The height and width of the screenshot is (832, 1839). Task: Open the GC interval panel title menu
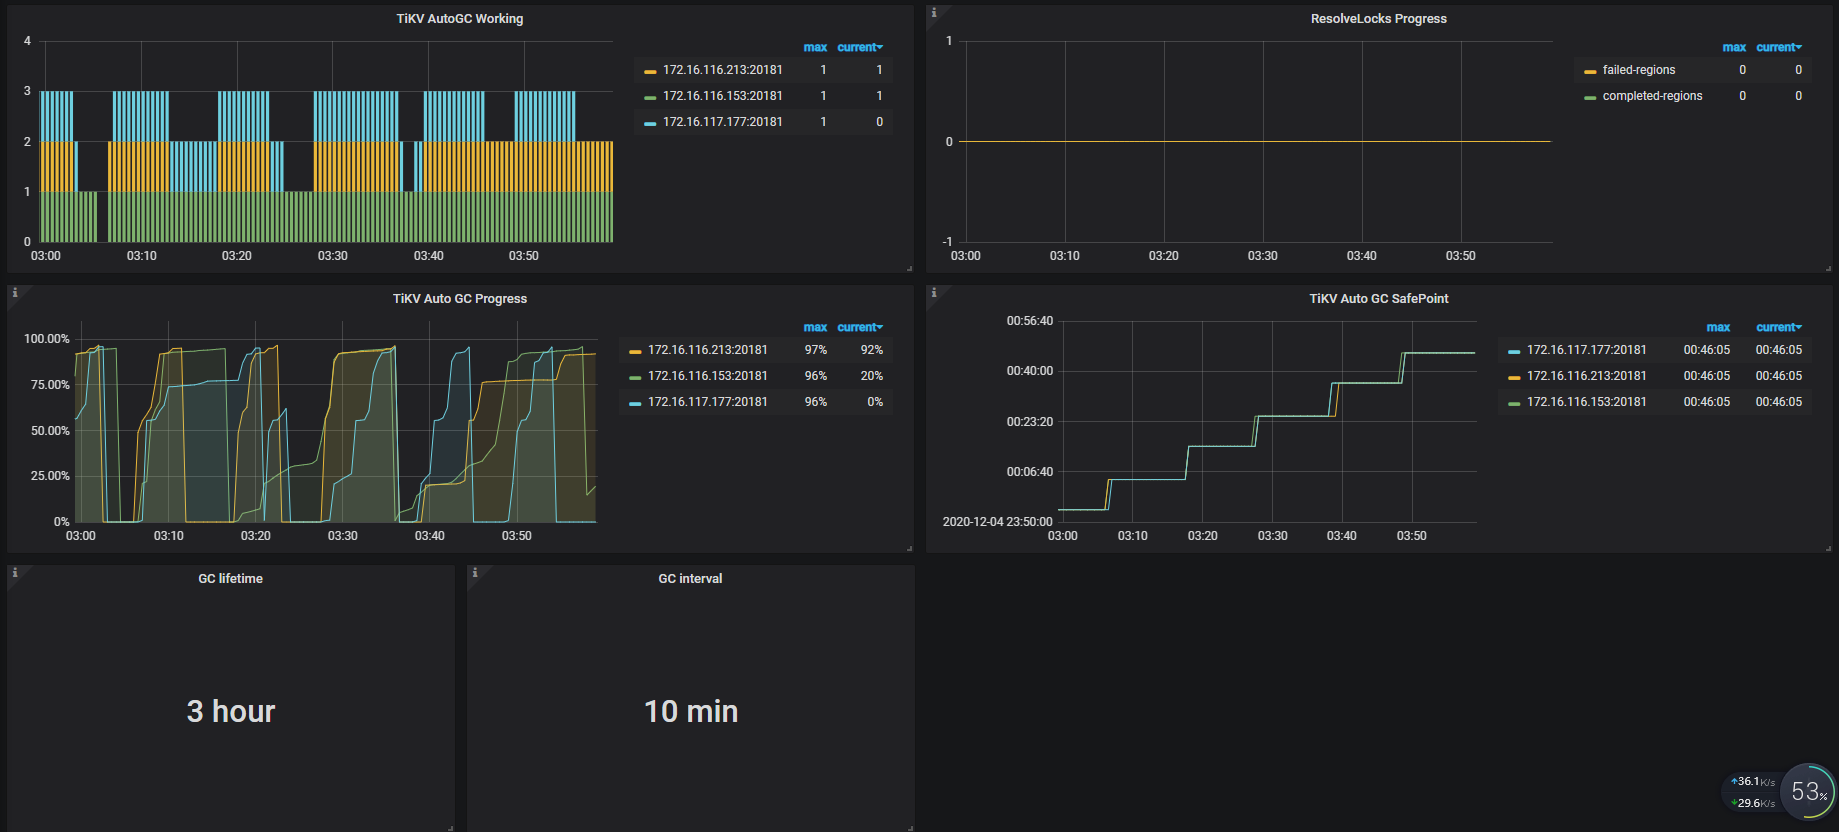click(x=690, y=579)
